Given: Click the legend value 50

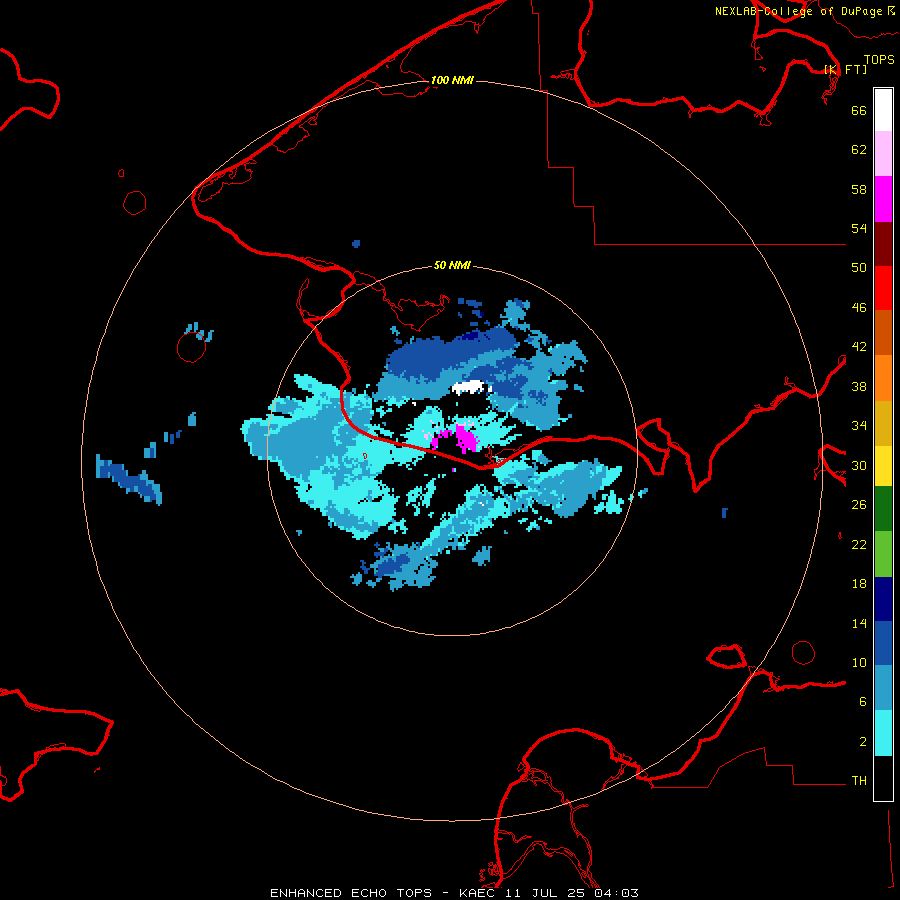Looking at the screenshot, I should (x=859, y=267).
